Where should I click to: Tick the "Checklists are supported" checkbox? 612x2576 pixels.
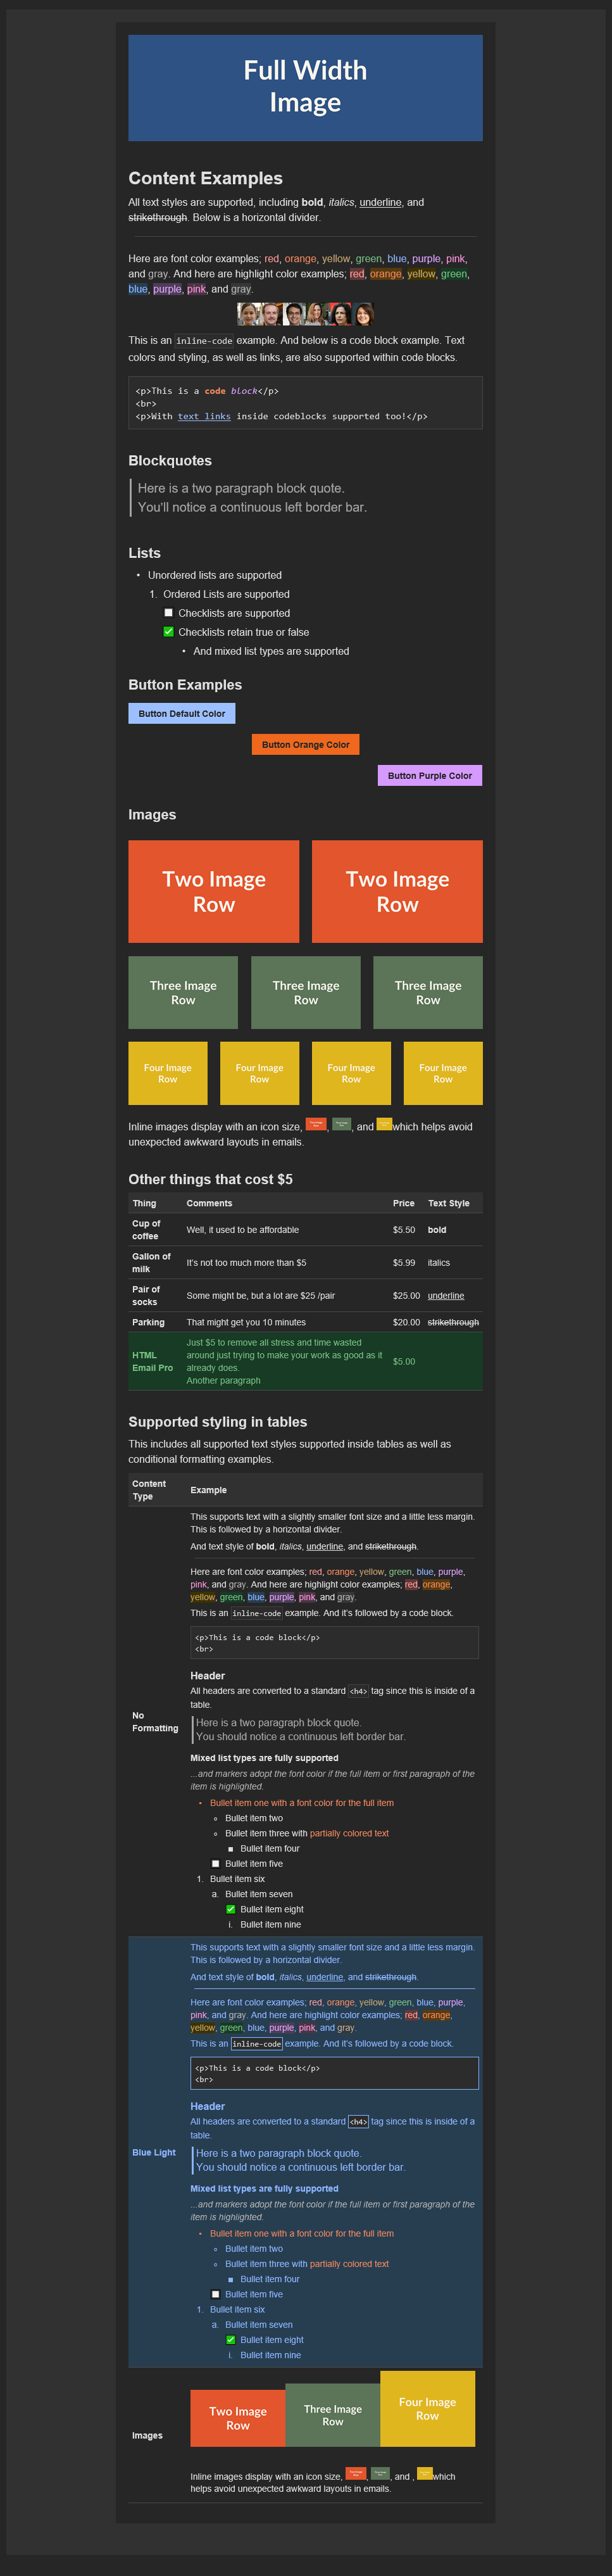168,613
